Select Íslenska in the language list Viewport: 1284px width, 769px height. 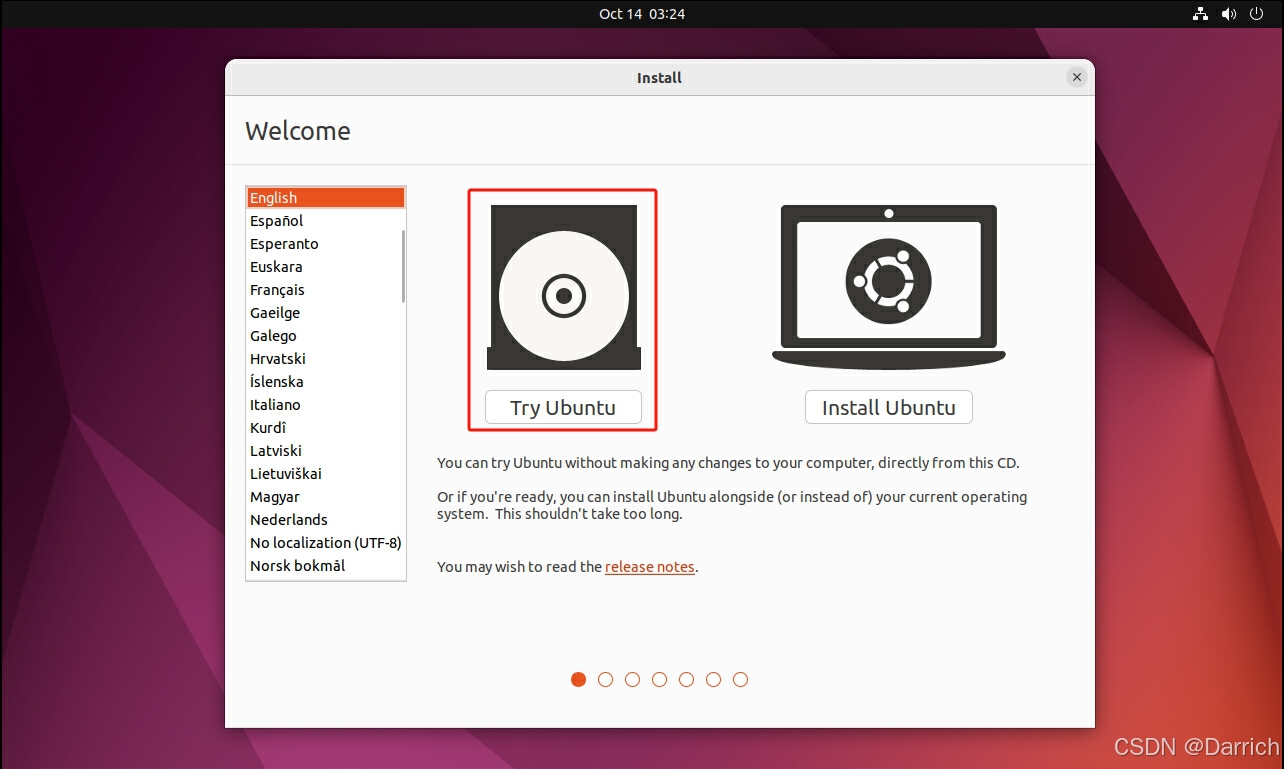click(325, 382)
